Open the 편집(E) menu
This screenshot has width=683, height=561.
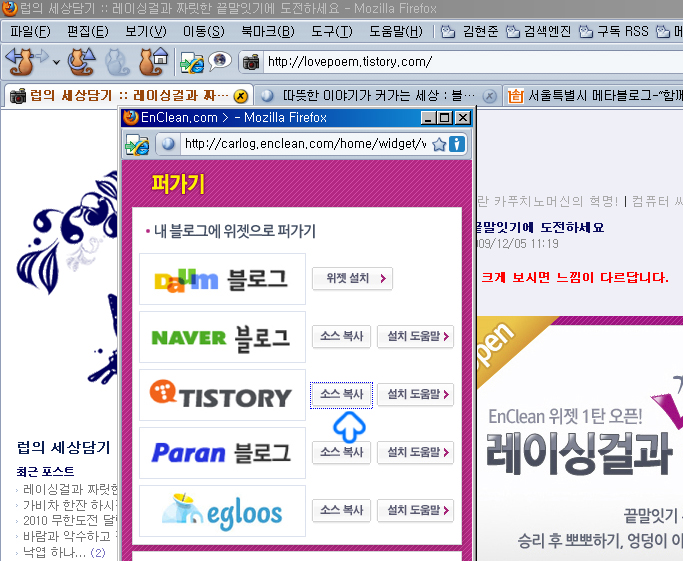click(x=88, y=31)
